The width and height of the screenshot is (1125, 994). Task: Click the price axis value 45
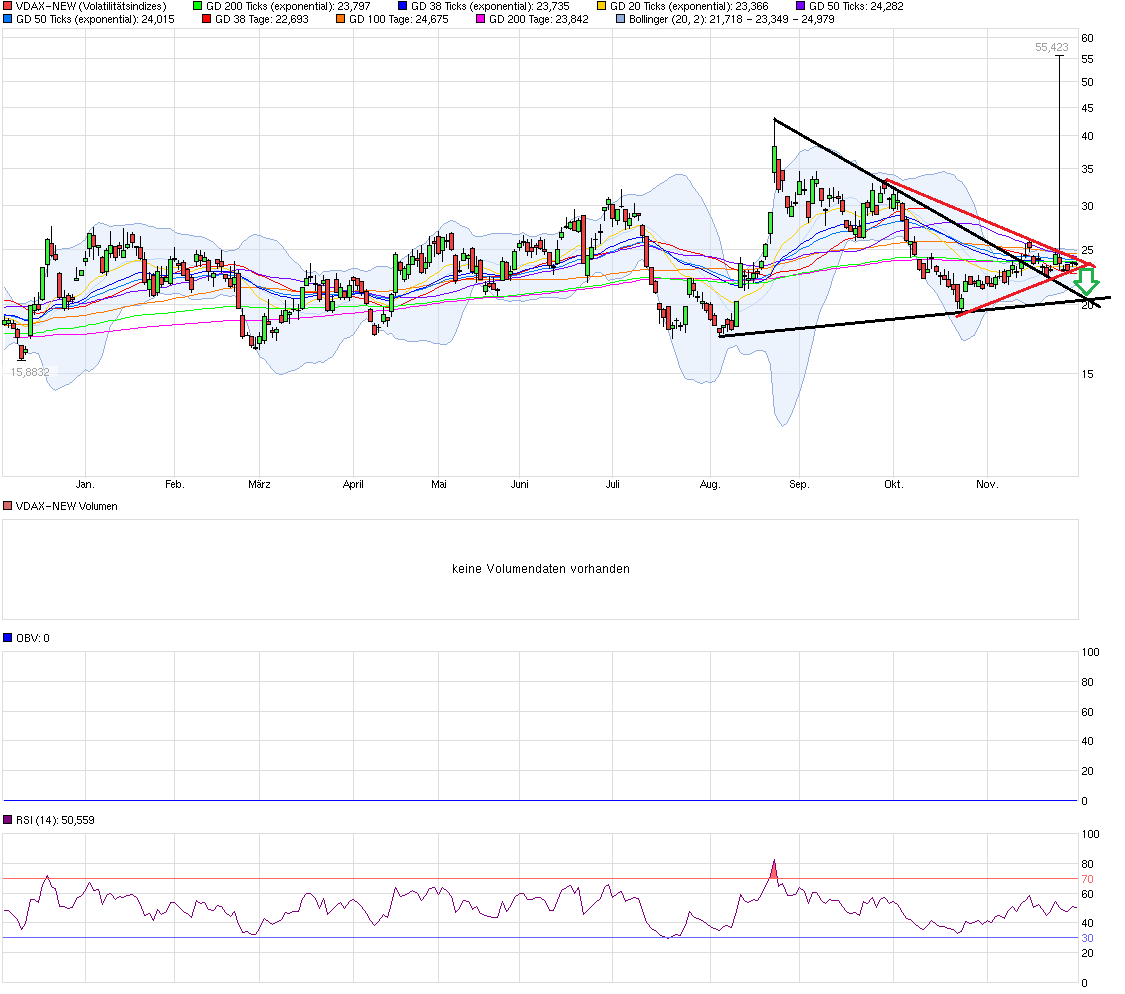click(x=1088, y=108)
